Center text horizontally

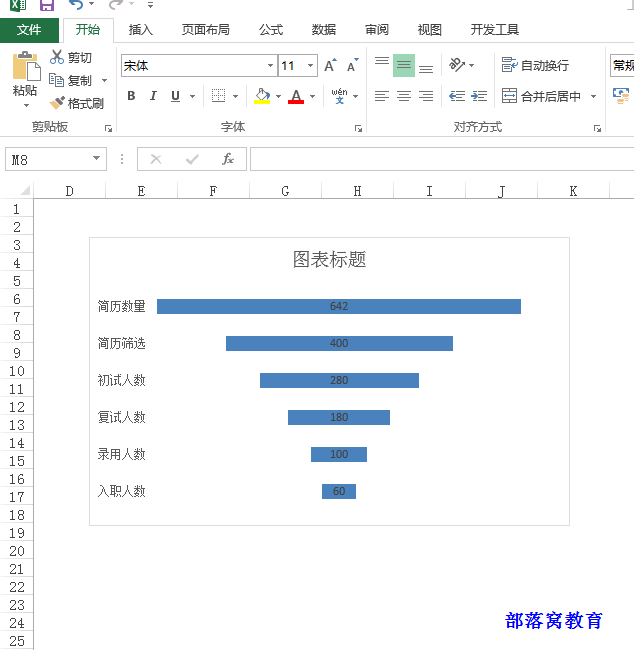click(404, 96)
